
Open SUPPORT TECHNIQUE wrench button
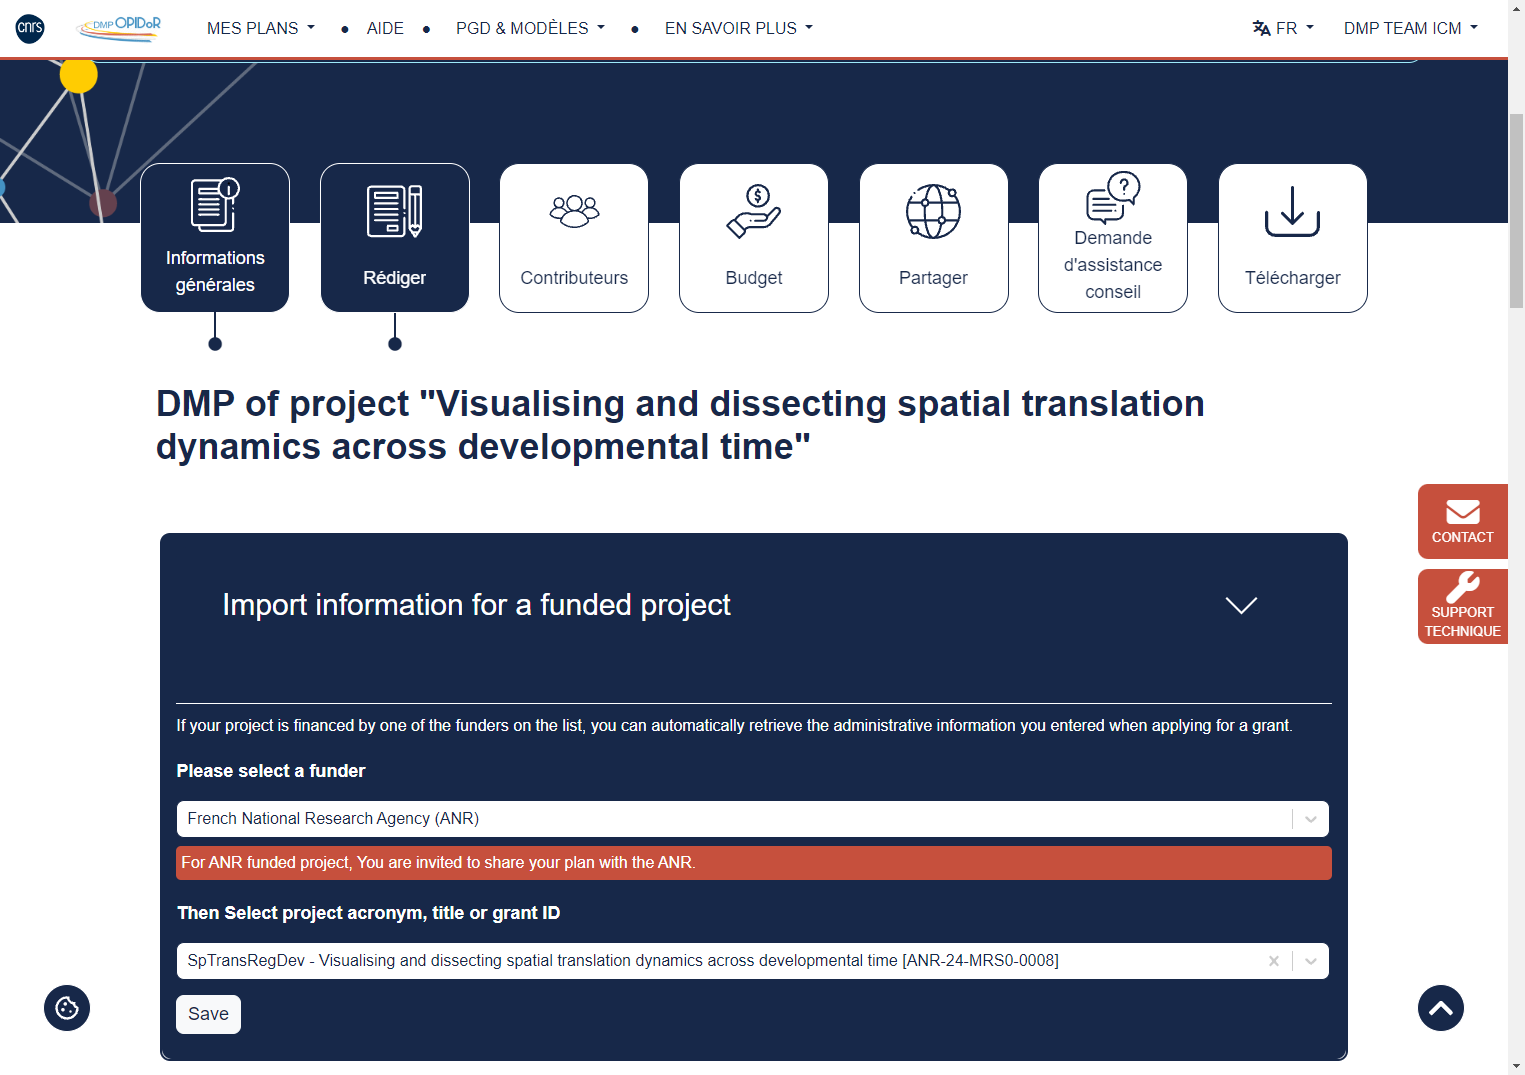[1463, 606]
